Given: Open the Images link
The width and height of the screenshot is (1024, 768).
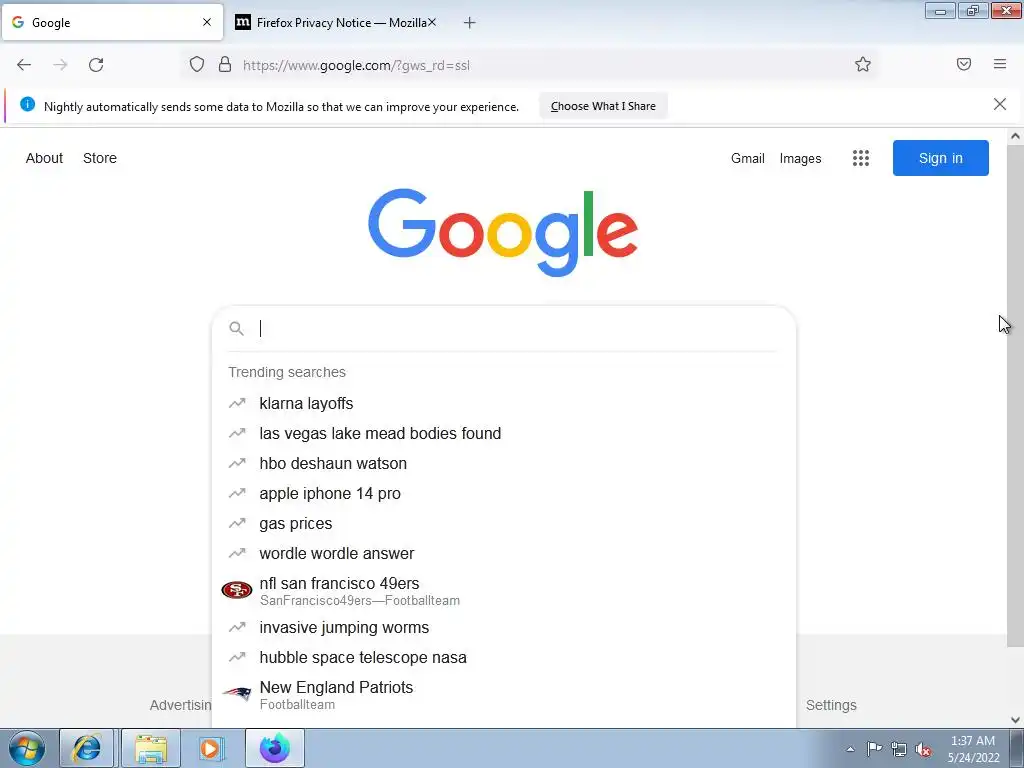Looking at the screenshot, I should 800,158.
